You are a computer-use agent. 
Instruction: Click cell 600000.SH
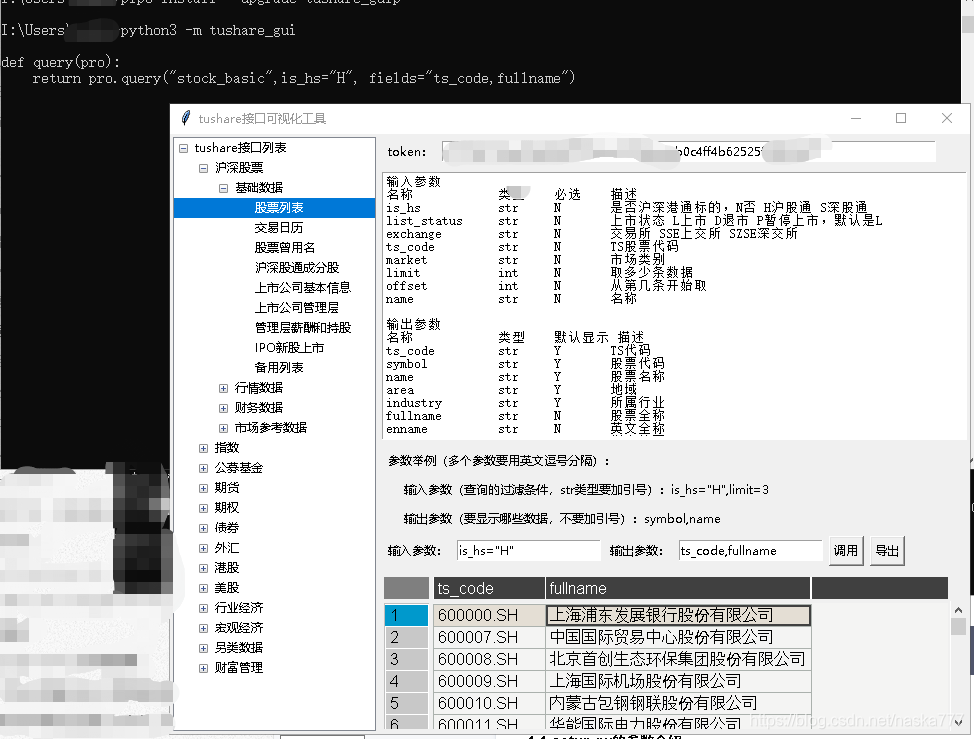click(489, 615)
